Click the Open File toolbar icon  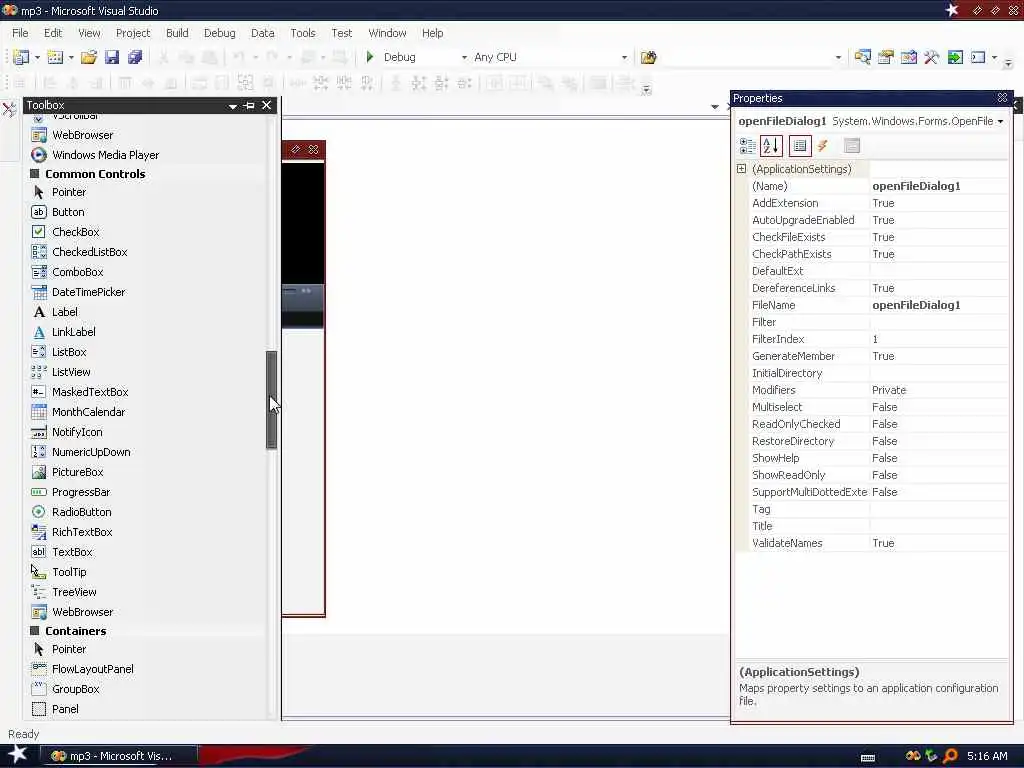[x=89, y=57]
